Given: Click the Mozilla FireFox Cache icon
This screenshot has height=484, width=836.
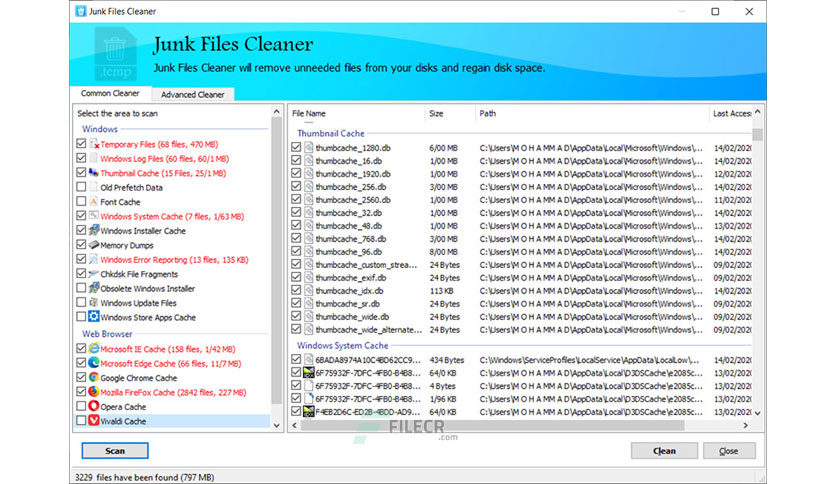Looking at the screenshot, I should click(94, 392).
